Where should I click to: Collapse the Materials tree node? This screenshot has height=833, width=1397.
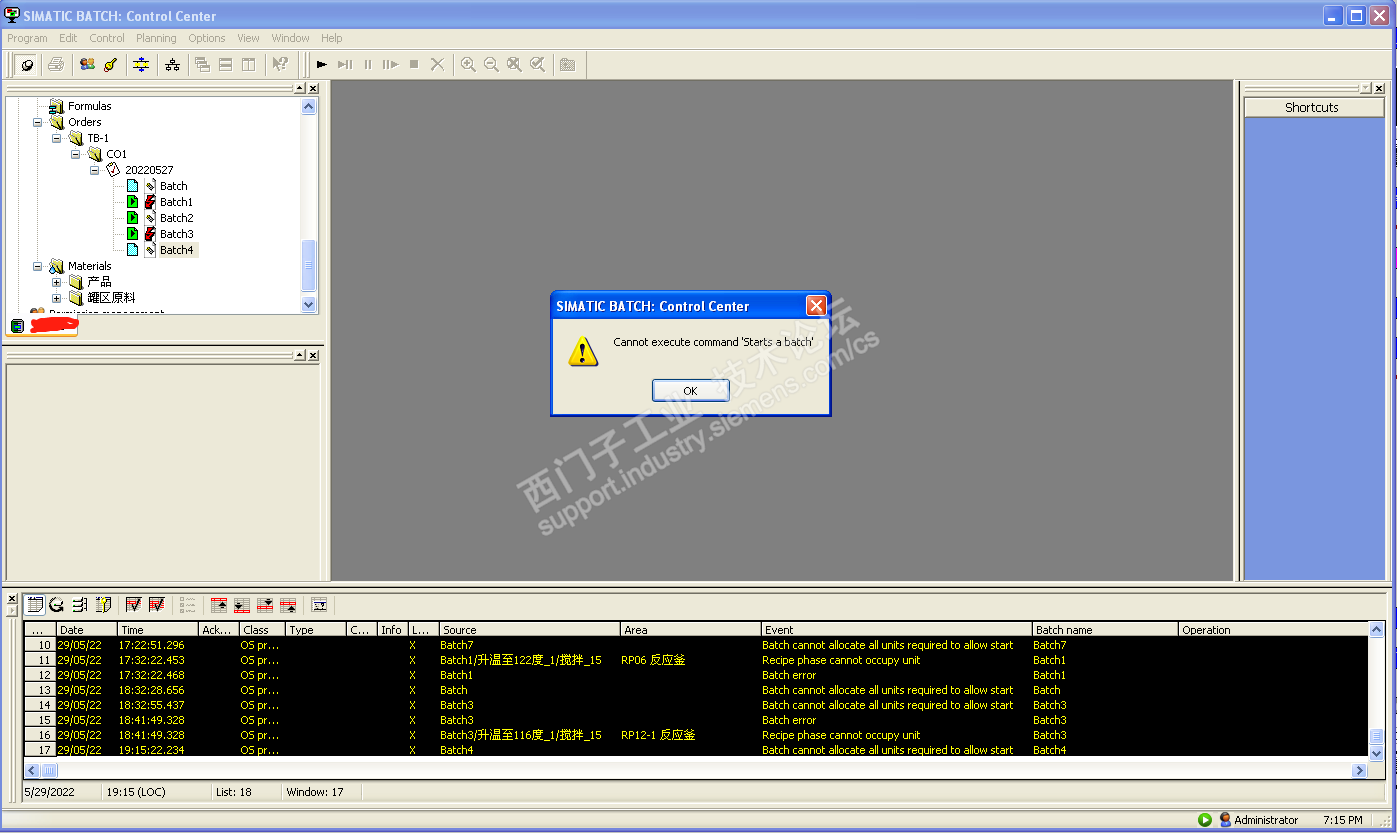[38, 266]
